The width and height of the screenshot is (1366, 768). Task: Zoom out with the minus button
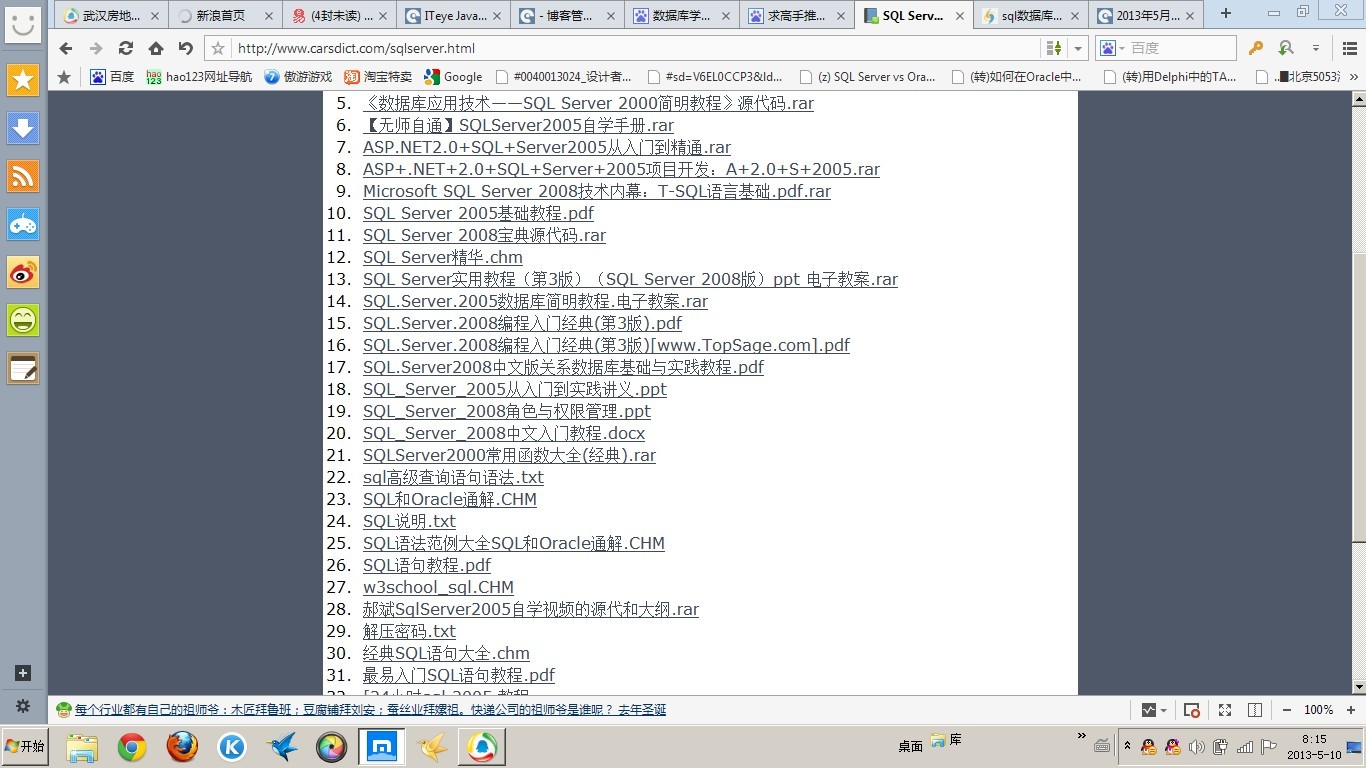(1286, 710)
